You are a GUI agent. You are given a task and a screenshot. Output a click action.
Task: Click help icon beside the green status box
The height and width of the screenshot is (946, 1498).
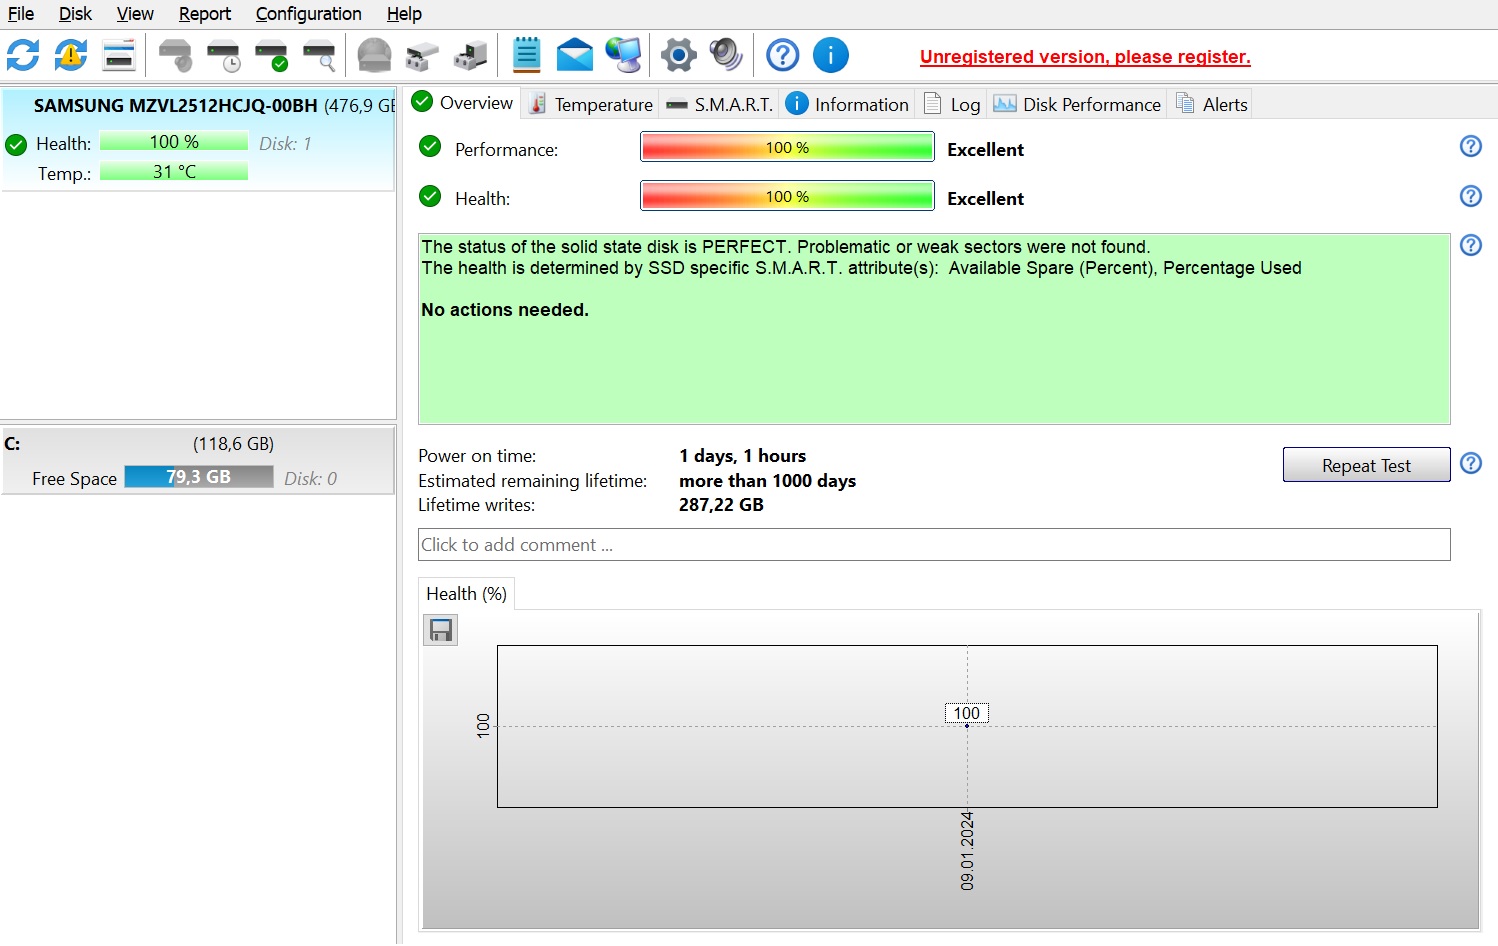click(x=1470, y=245)
